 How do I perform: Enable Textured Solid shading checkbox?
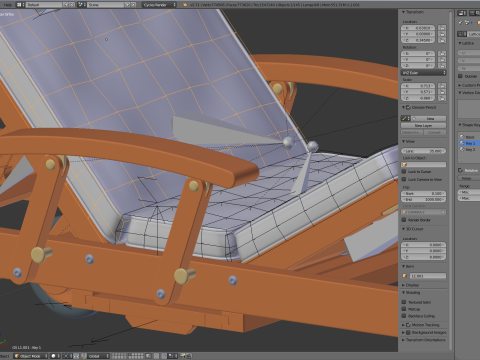[404, 302]
